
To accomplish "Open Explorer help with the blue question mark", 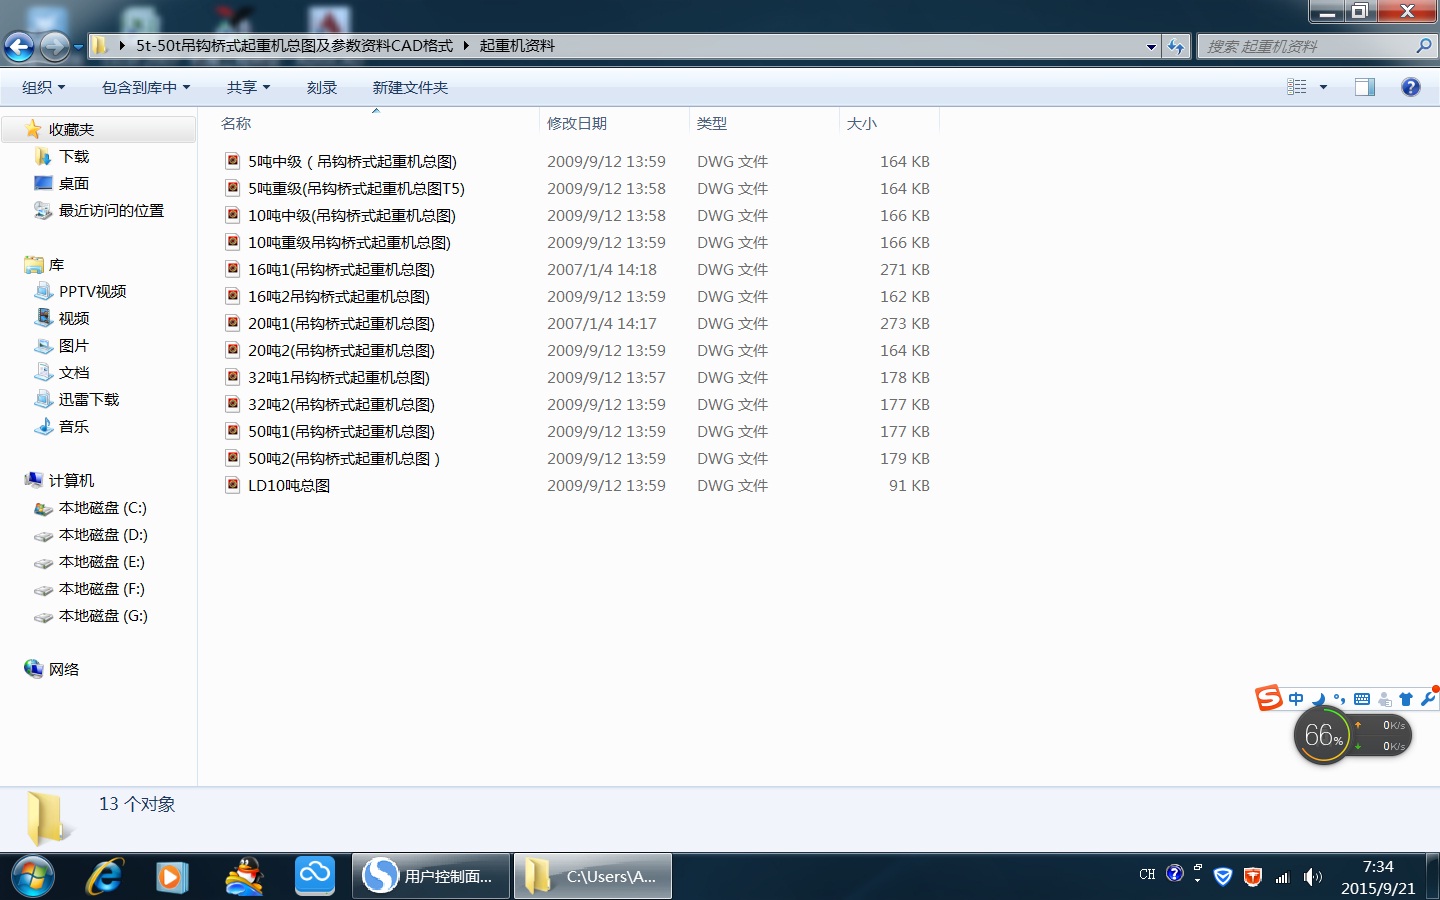I will [1411, 87].
